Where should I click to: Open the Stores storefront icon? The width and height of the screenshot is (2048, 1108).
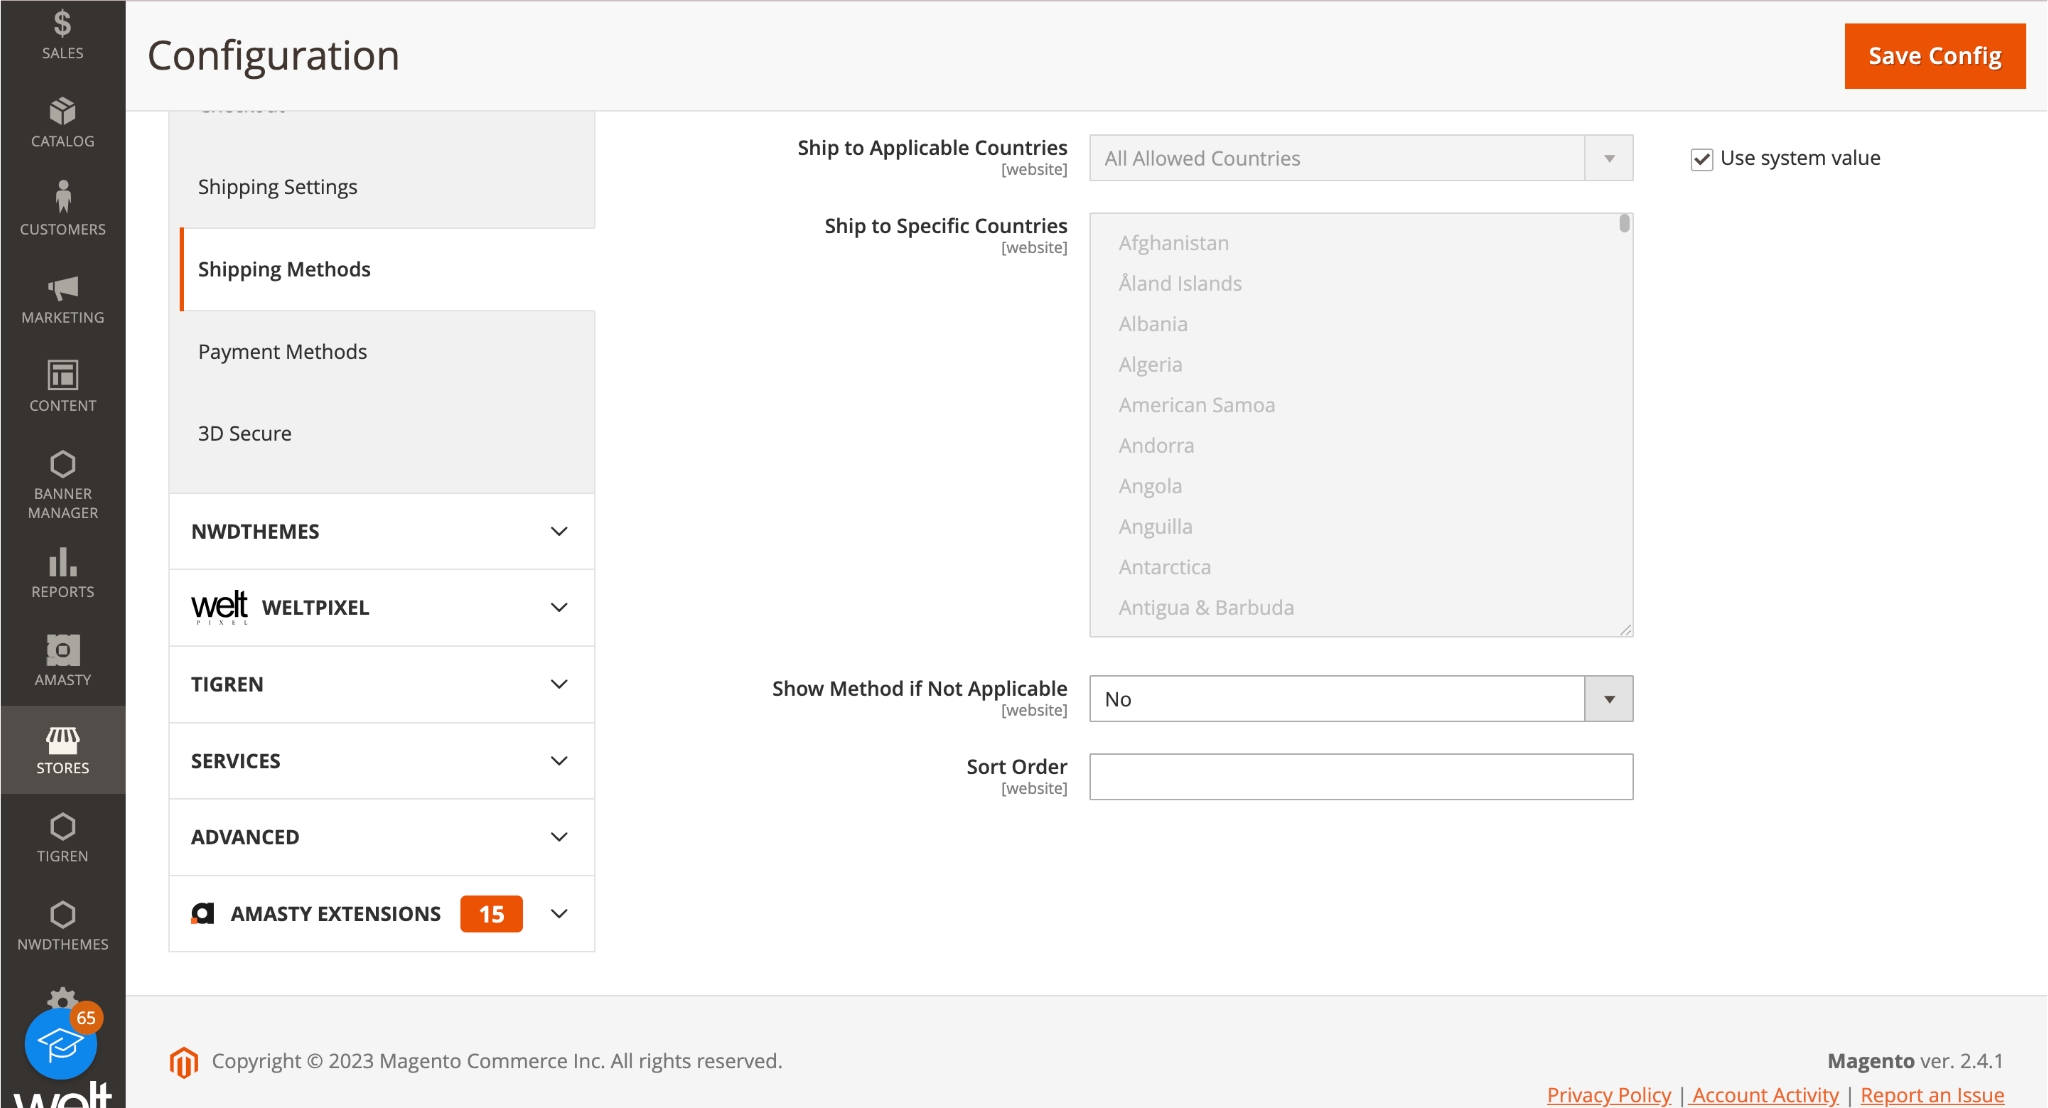[62, 740]
